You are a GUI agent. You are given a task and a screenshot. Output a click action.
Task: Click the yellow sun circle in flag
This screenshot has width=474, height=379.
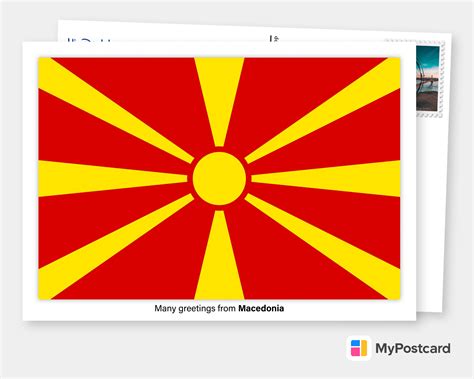point(219,178)
